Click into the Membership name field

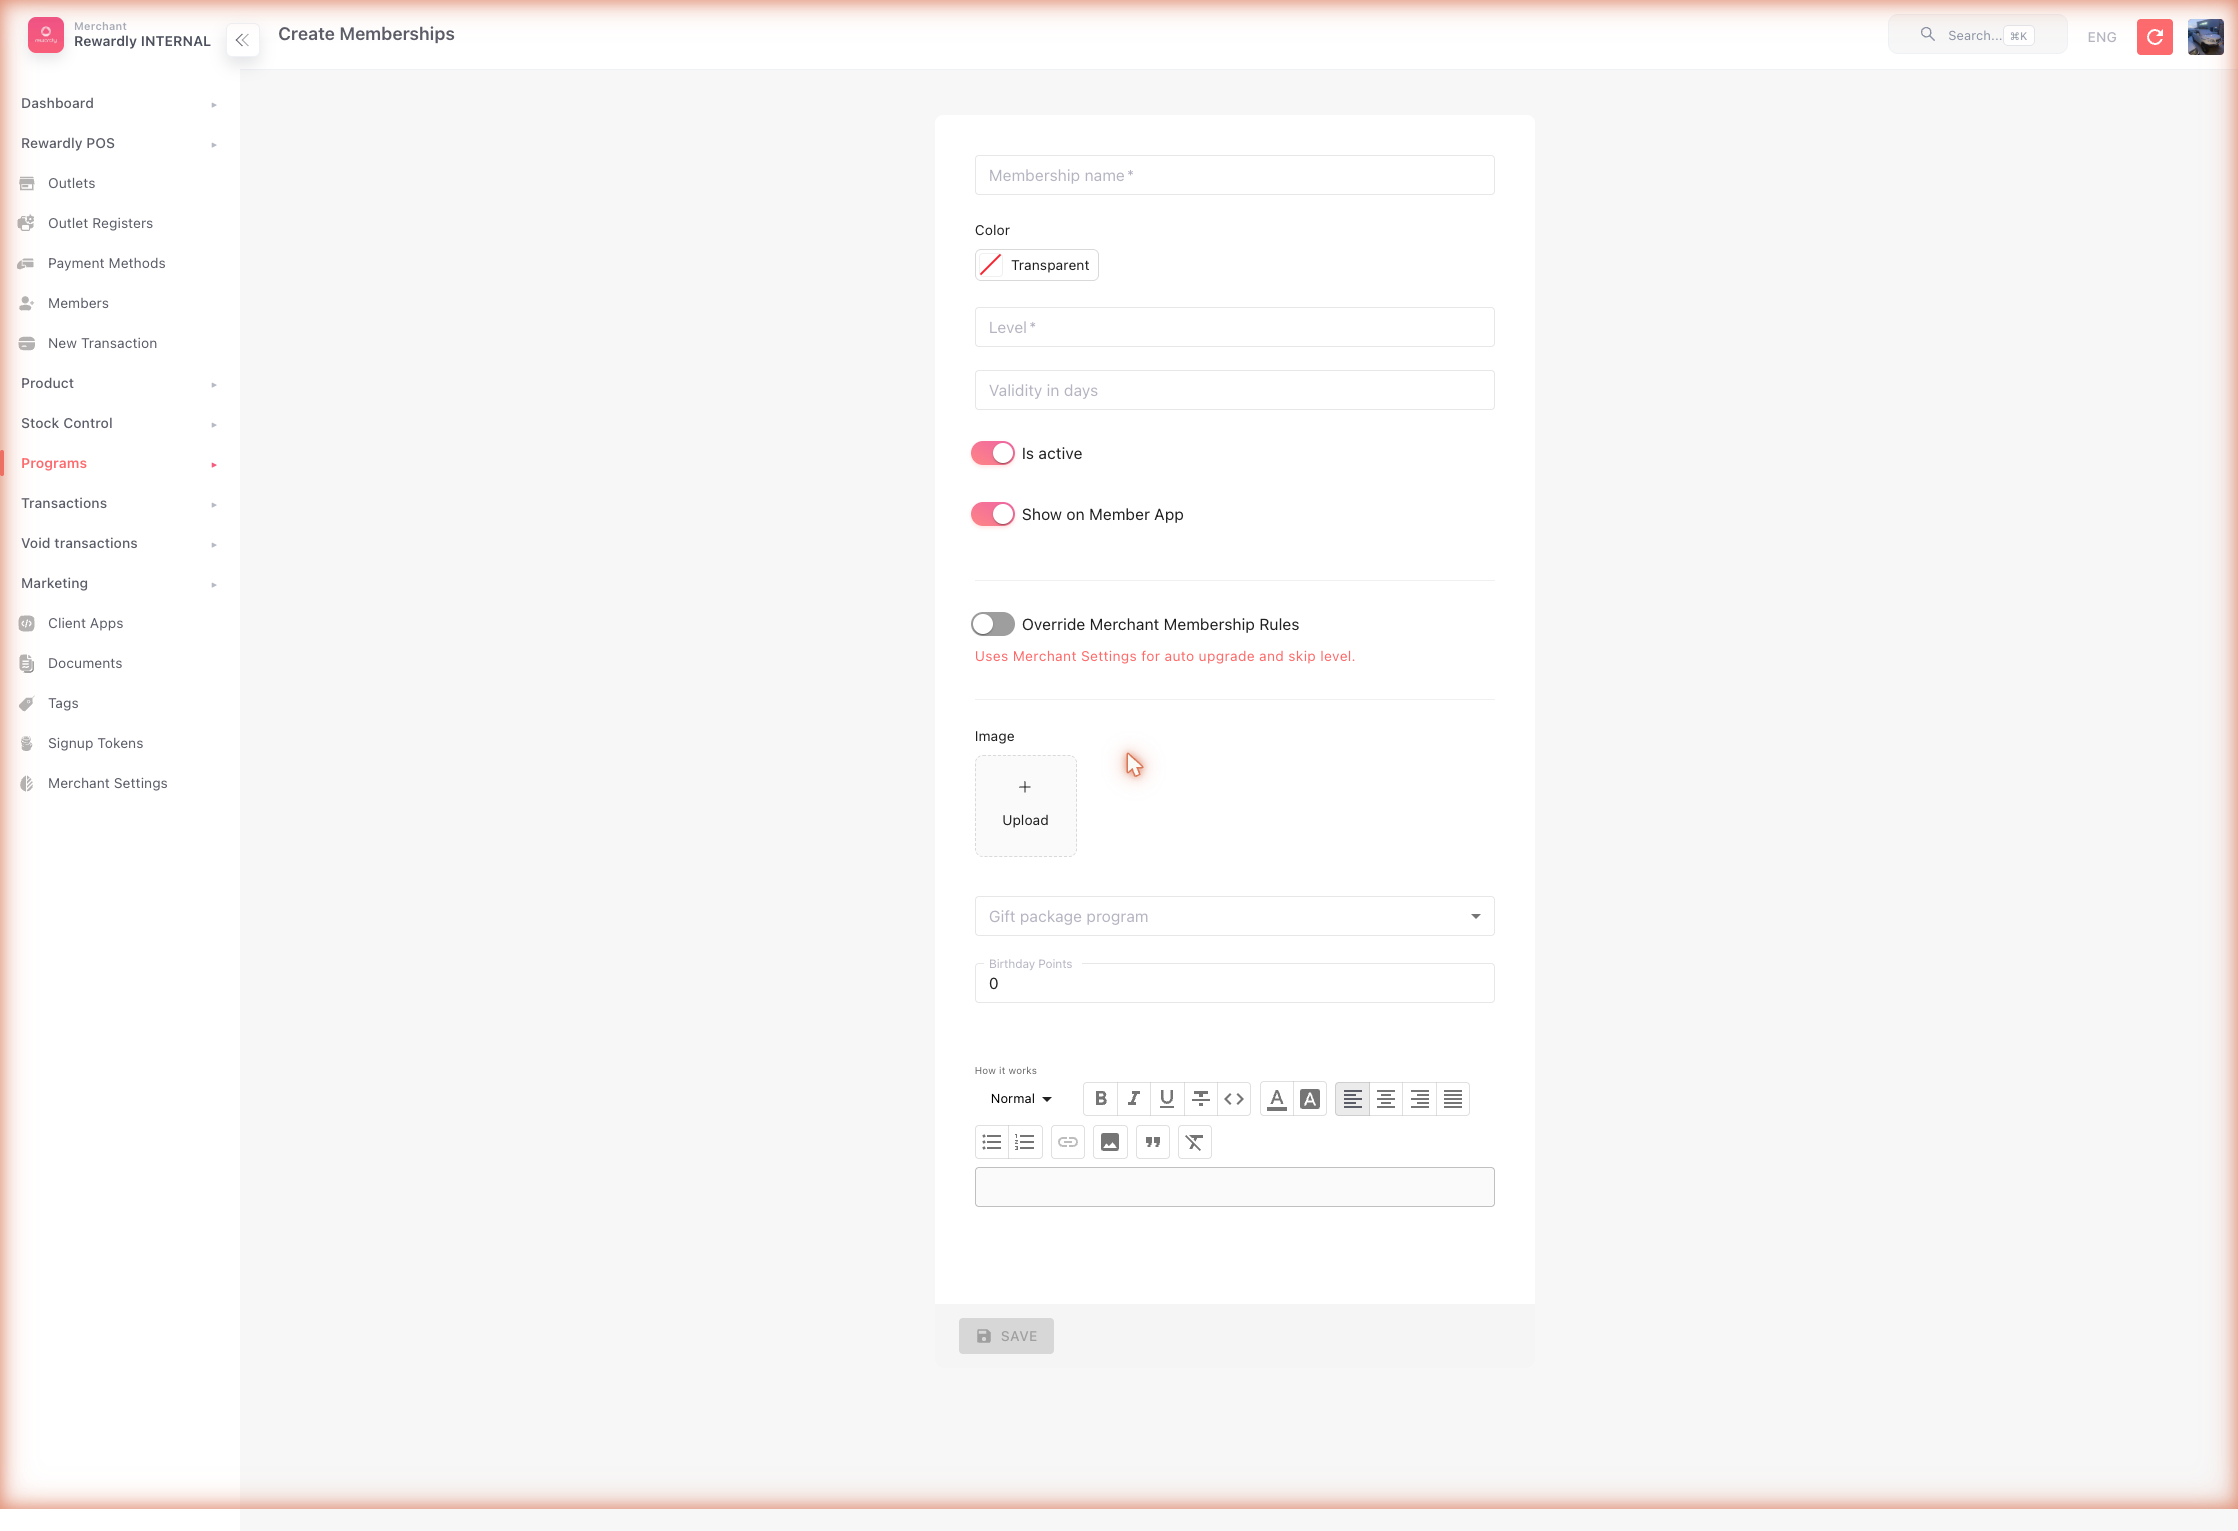tap(1234, 175)
